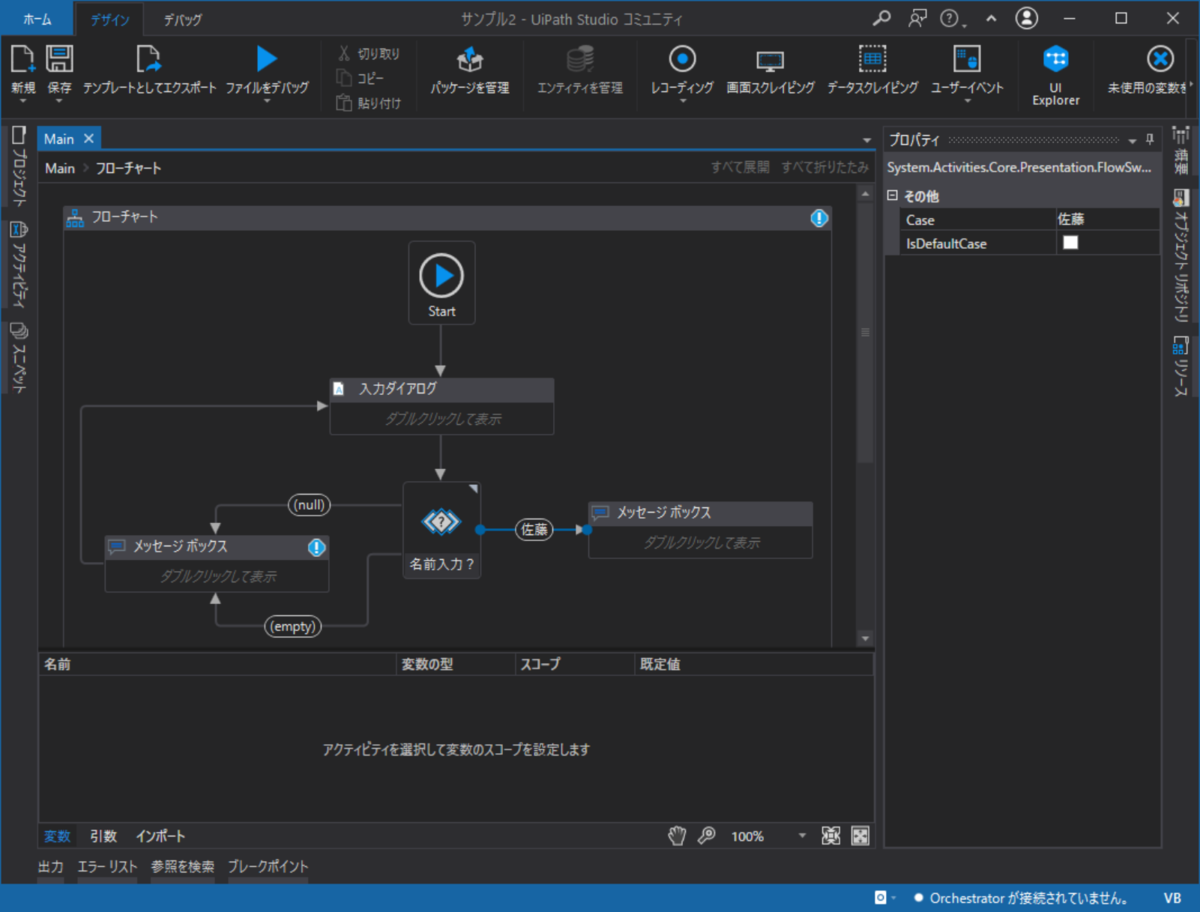Click Main in the breadcrumb
The image size is (1200, 912).
coord(60,168)
